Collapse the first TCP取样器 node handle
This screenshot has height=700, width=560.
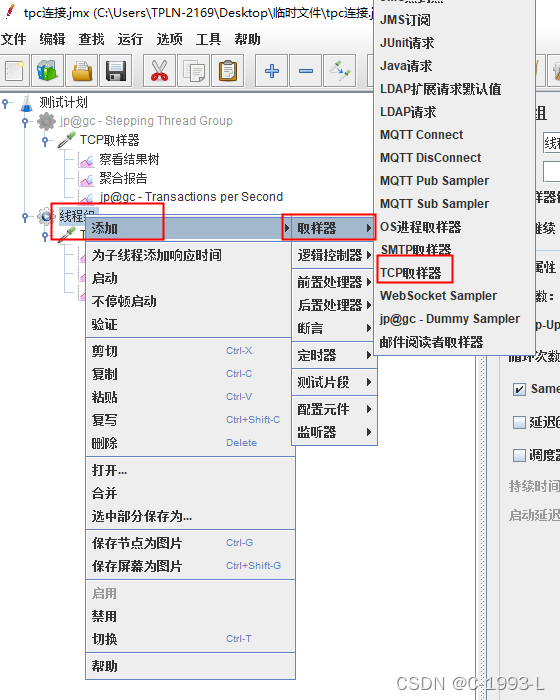(45, 141)
